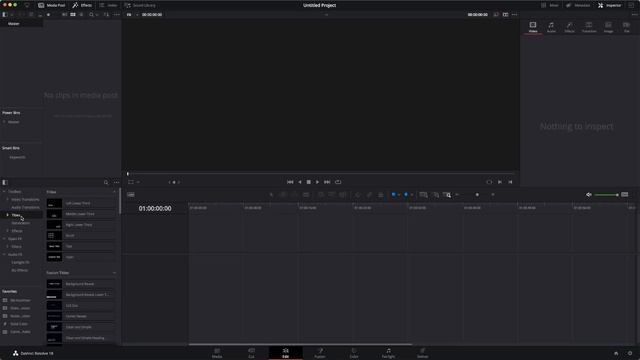Toggle loop playback in viewer
Viewport: 640px width, 360px height.
tap(338, 182)
